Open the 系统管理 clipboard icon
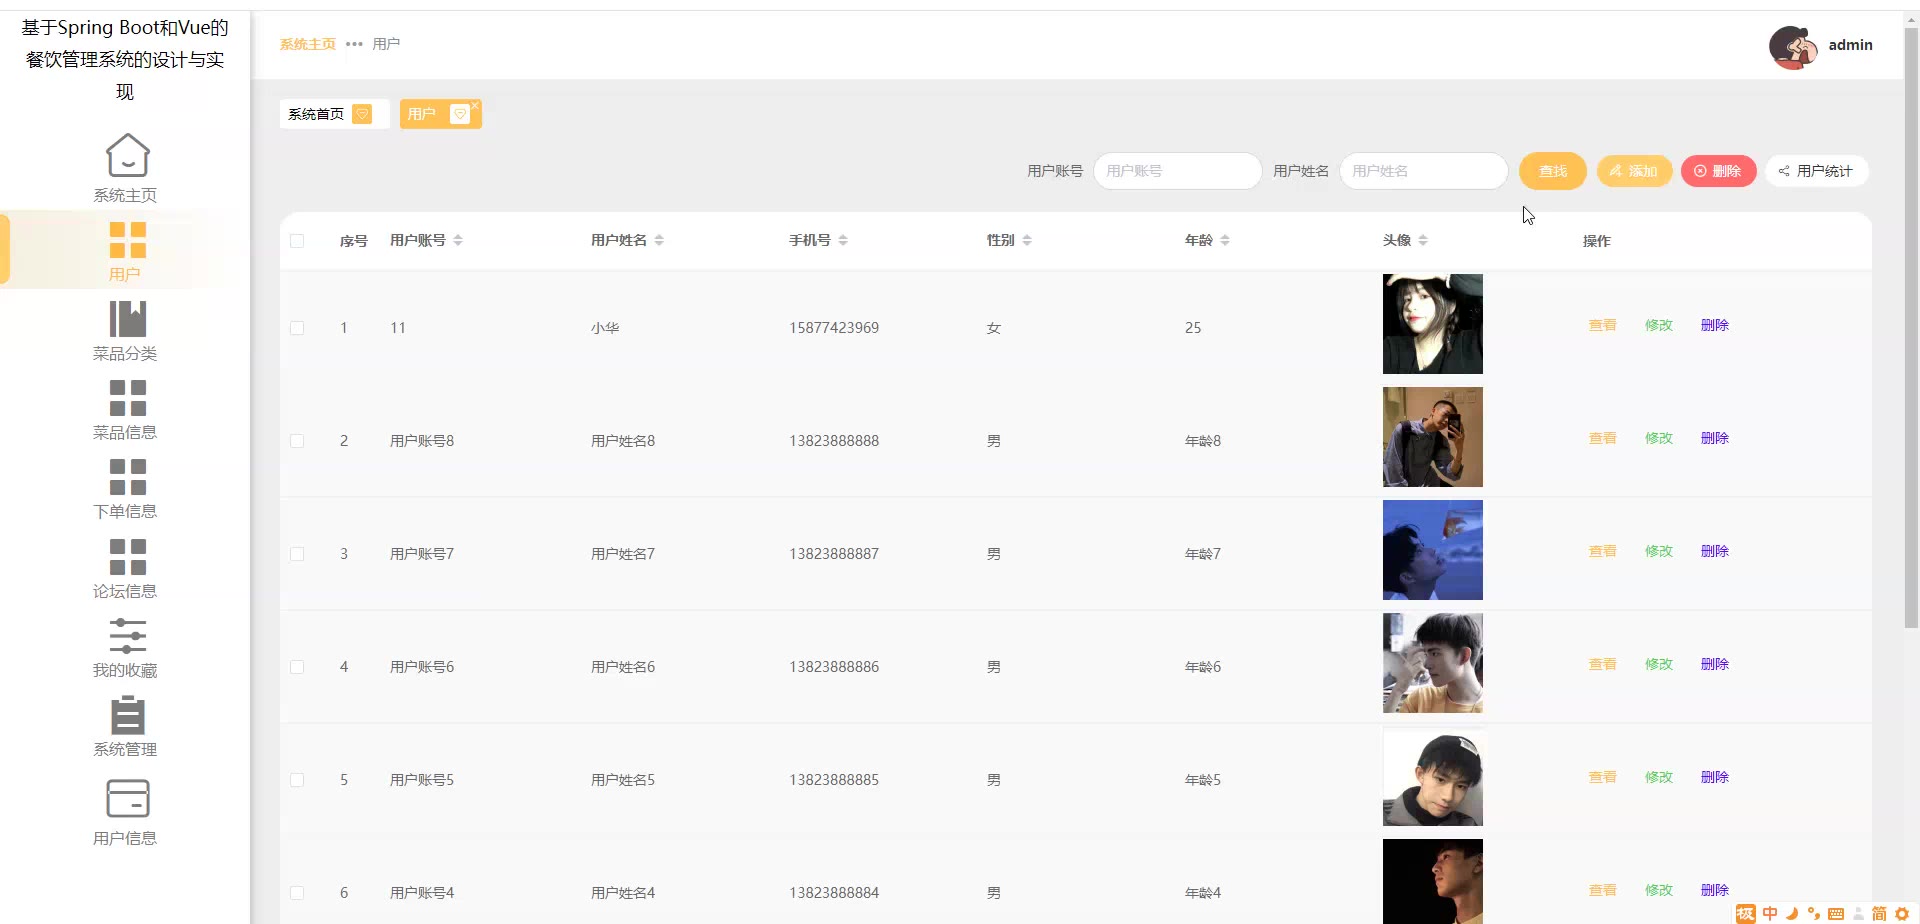 coord(127,715)
